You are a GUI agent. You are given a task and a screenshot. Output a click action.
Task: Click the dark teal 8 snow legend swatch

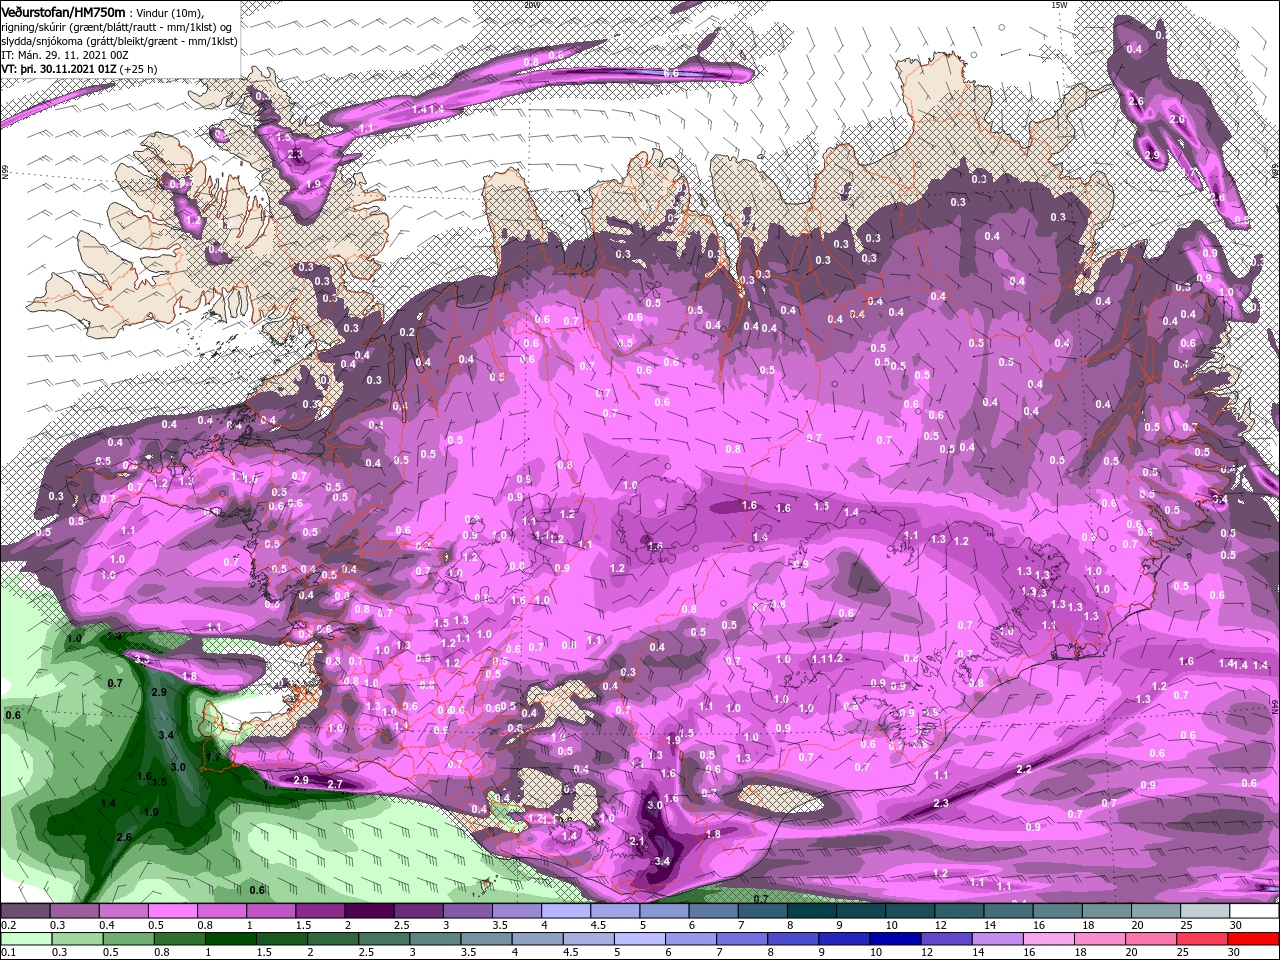(812, 911)
